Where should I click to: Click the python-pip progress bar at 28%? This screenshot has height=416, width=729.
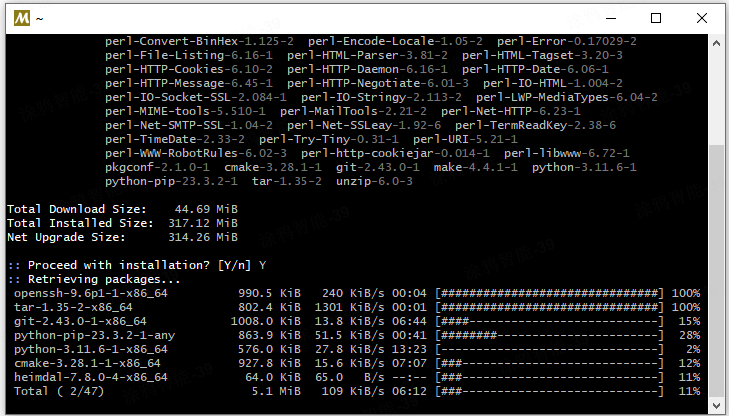tap(550, 335)
